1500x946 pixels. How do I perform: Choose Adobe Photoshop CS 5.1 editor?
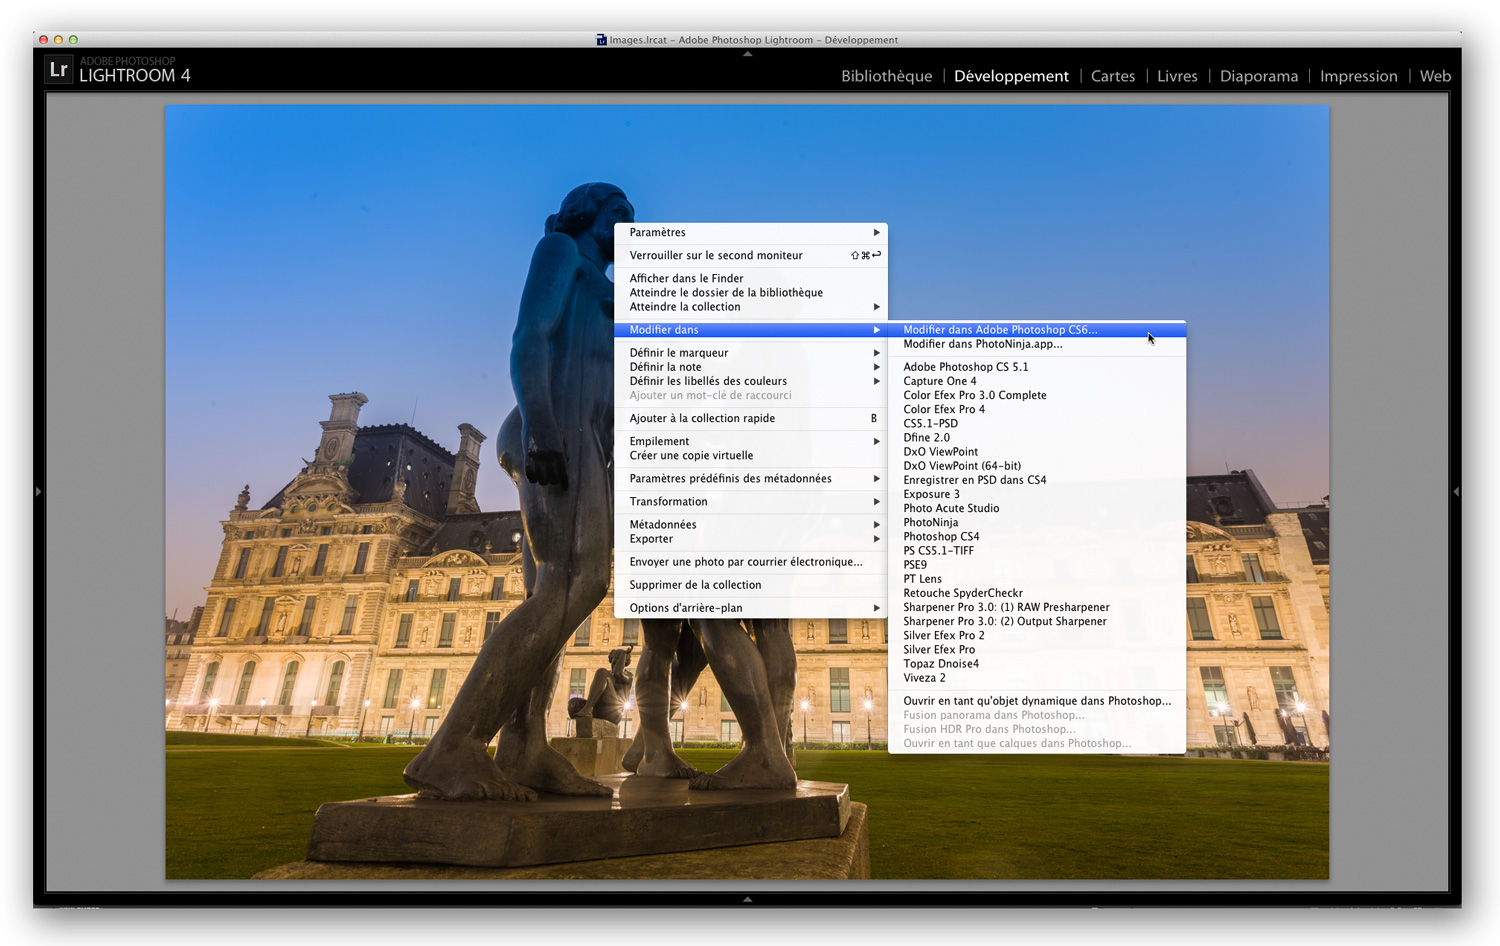pyautogui.click(x=1037, y=366)
